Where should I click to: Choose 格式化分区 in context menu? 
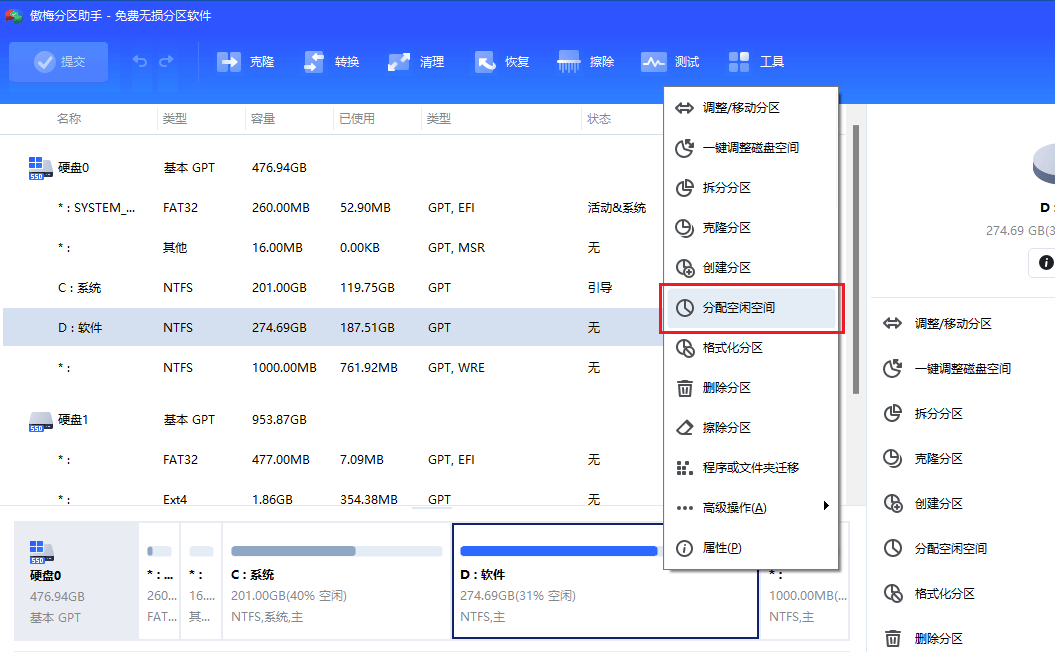click(x=751, y=348)
